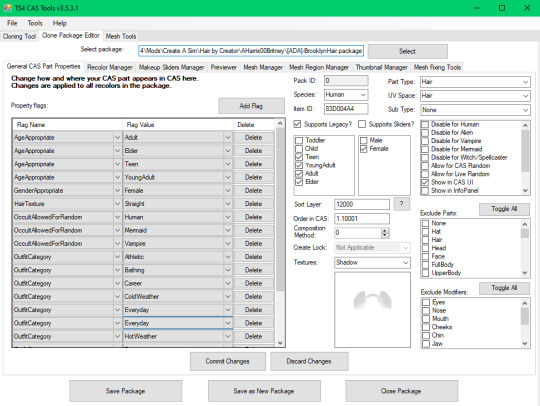Open the File menu
540x406 pixels.
(12, 23)
